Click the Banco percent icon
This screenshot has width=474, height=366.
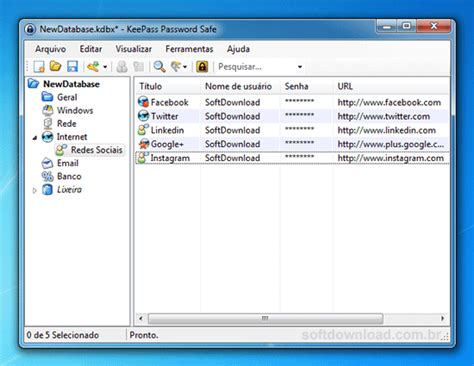coord(47,176)
